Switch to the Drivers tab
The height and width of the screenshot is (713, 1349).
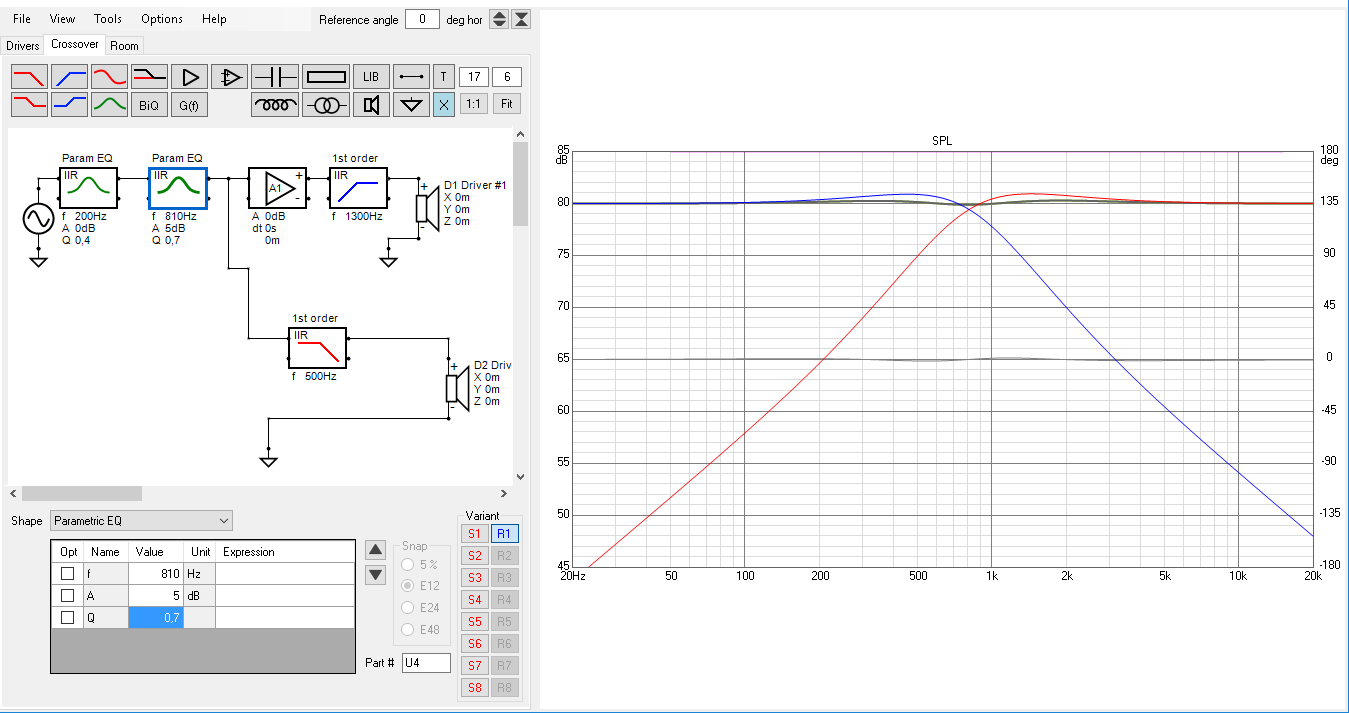23,46
